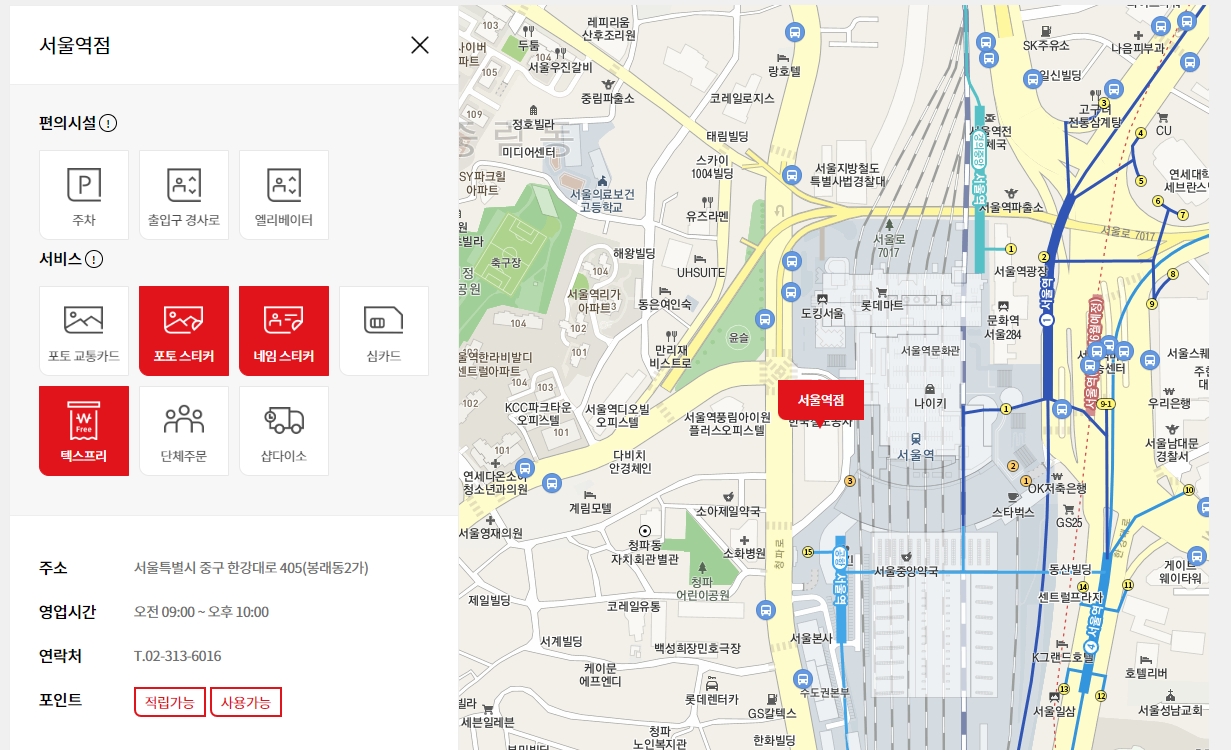Choose the 포토 스티커 service tile
The image size is (1231, 750).
click(x=184, y=331)
